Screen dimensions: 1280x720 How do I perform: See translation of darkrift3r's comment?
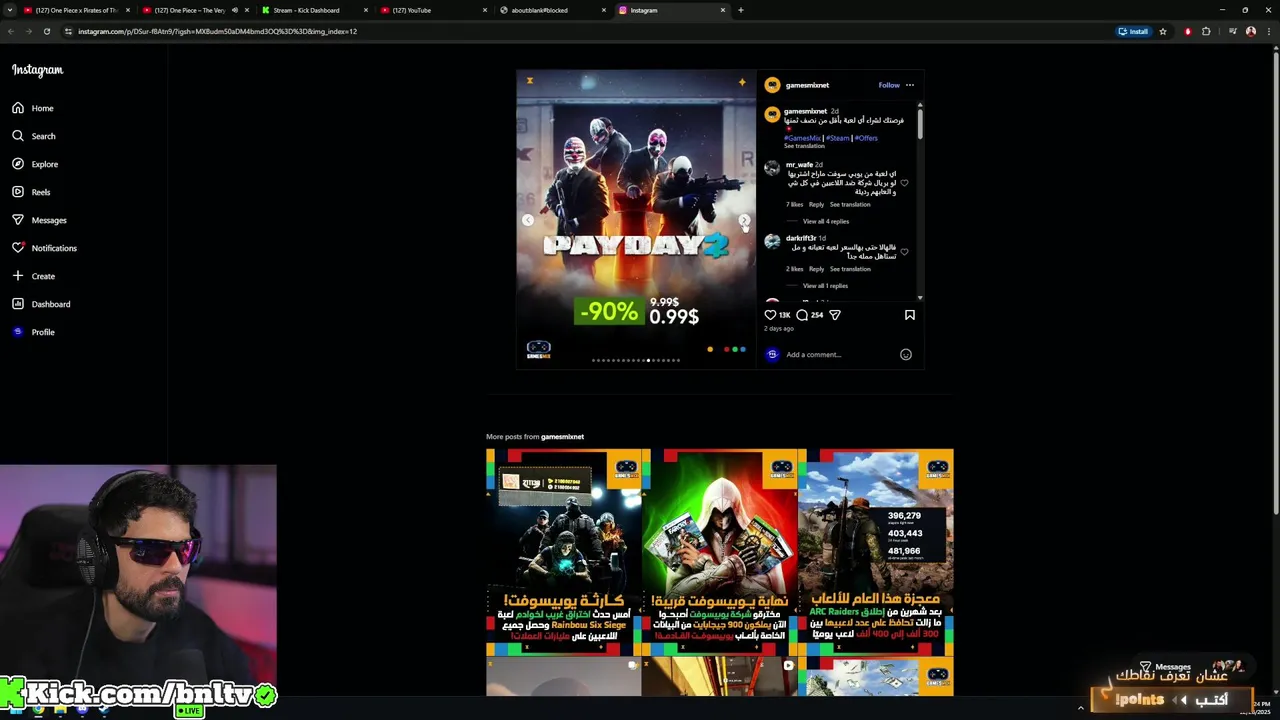tap(850, 269)
